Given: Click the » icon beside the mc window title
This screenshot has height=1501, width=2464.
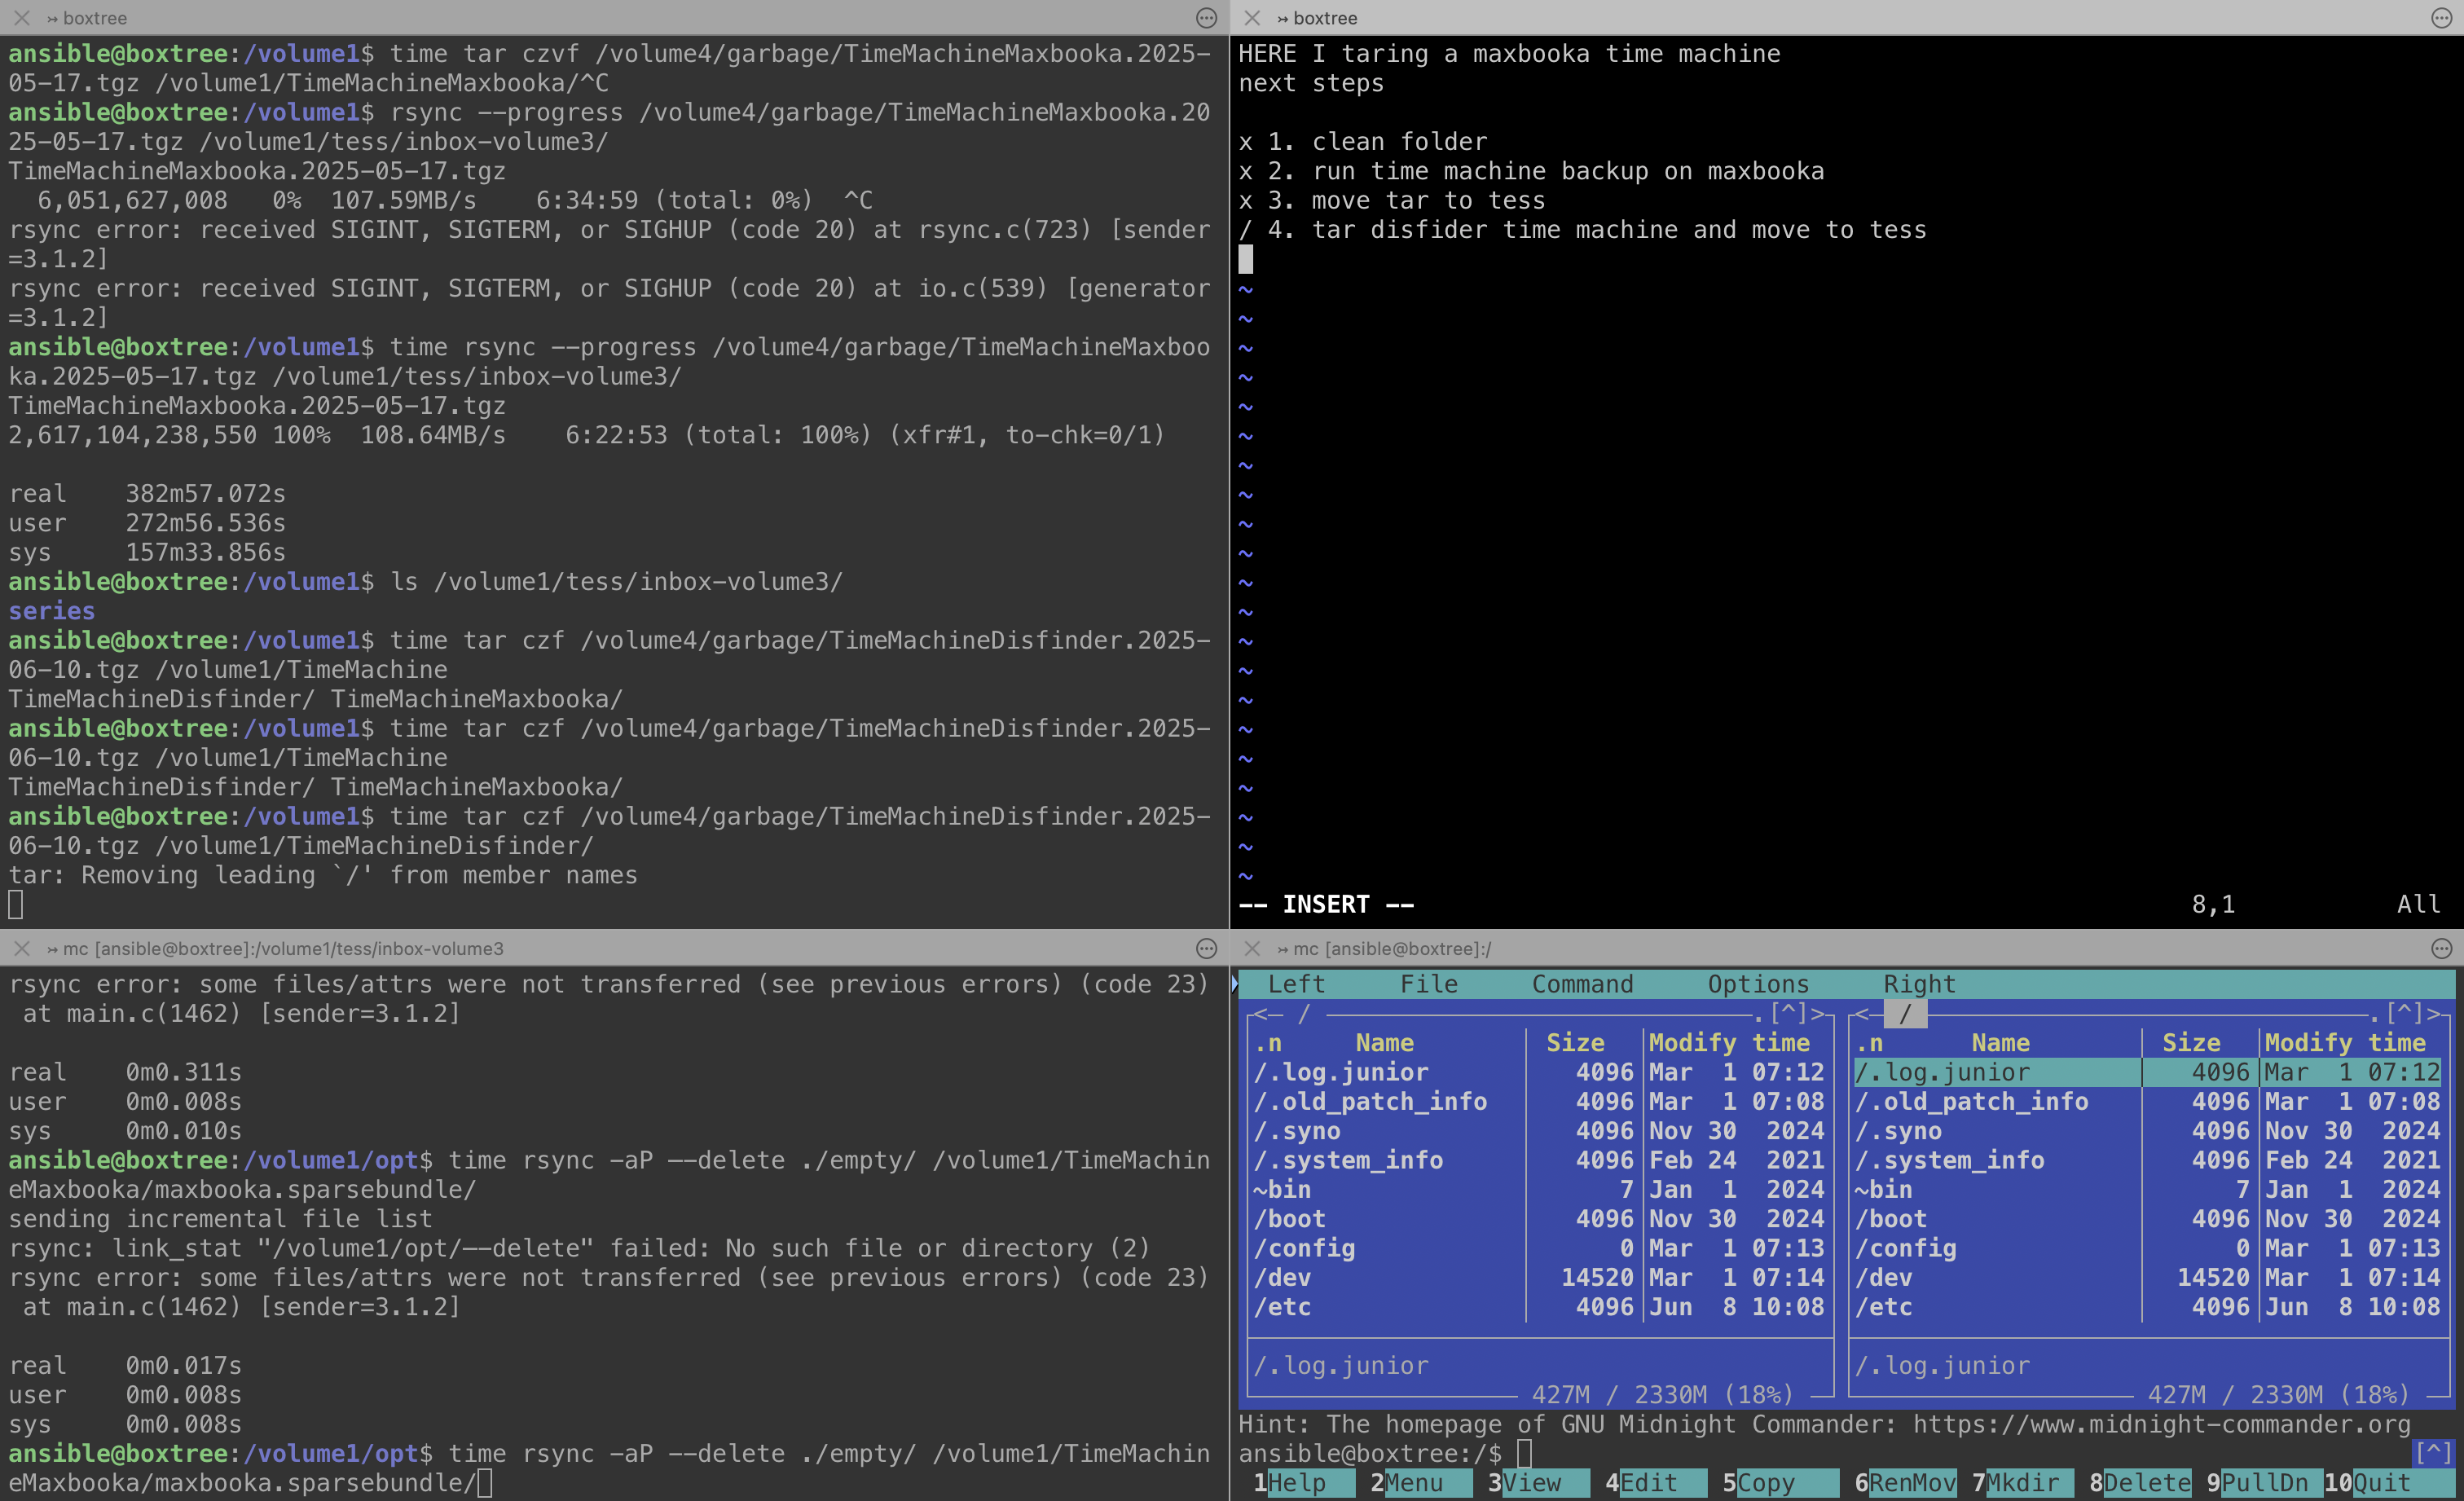Looking at the screenshot, I should (51, 949).
